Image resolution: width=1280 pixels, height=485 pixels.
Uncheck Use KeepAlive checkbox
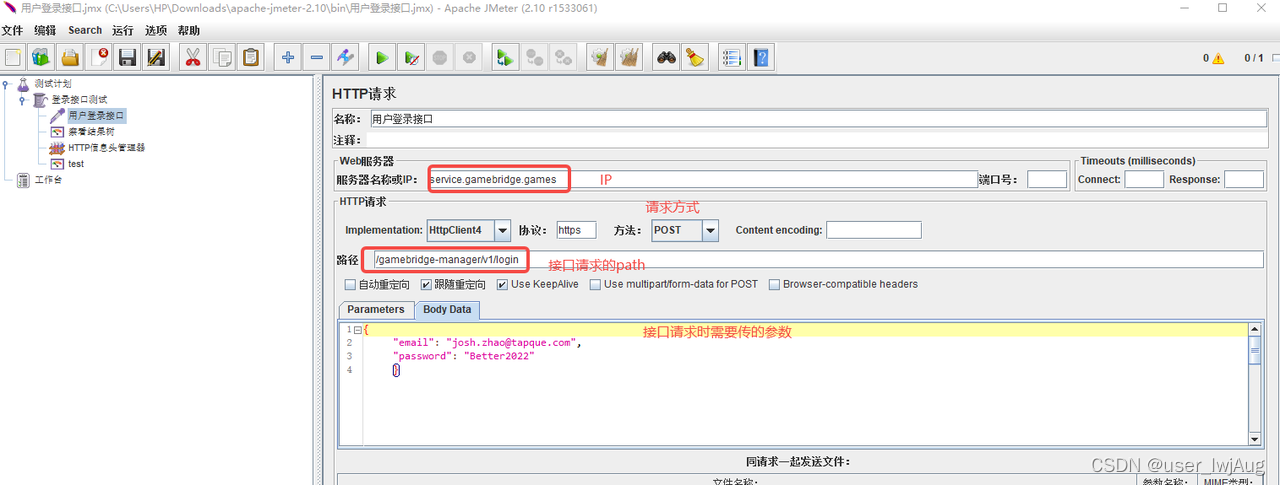(x=503, y=284)
